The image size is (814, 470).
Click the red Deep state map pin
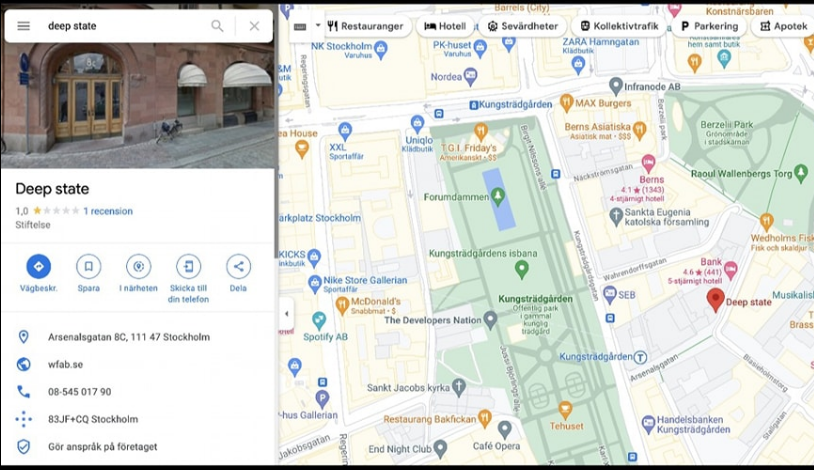click(715, 299)
